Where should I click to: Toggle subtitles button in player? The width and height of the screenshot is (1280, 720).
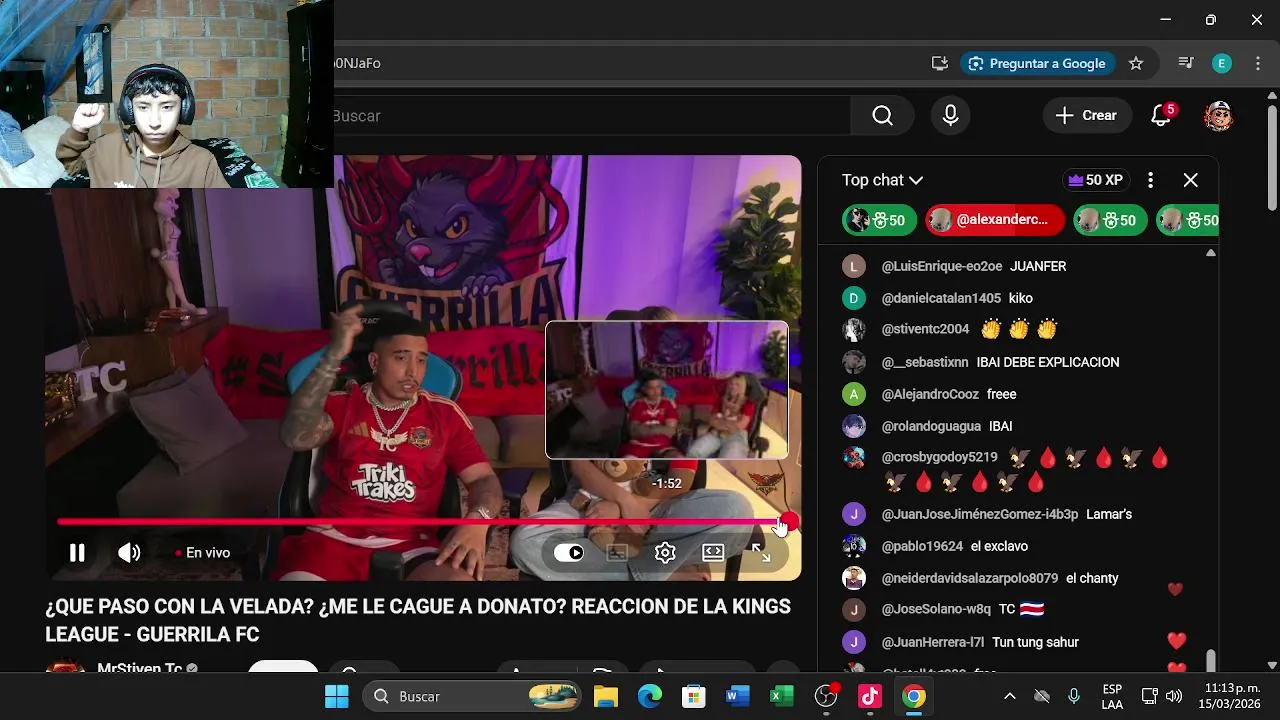(x=617, y=553)
